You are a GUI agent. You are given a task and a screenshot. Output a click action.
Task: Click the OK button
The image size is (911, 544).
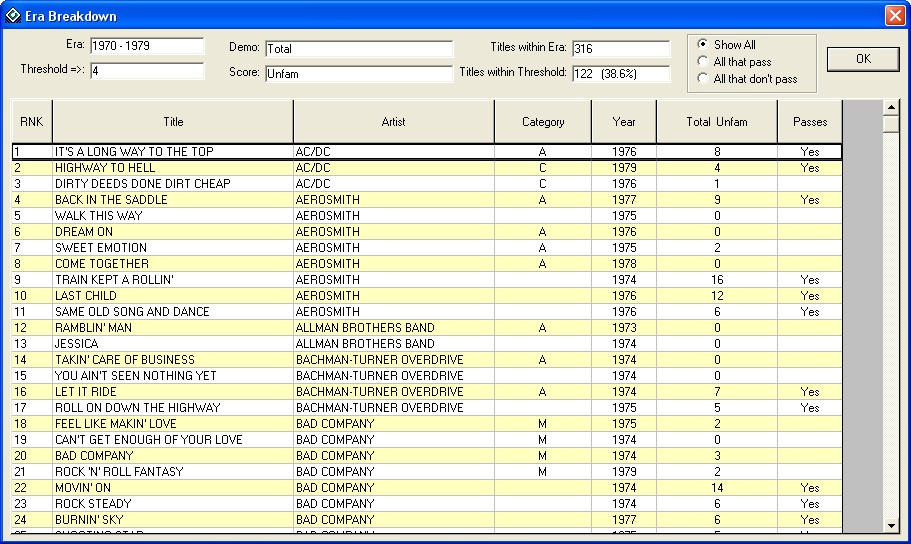point(863,59)
